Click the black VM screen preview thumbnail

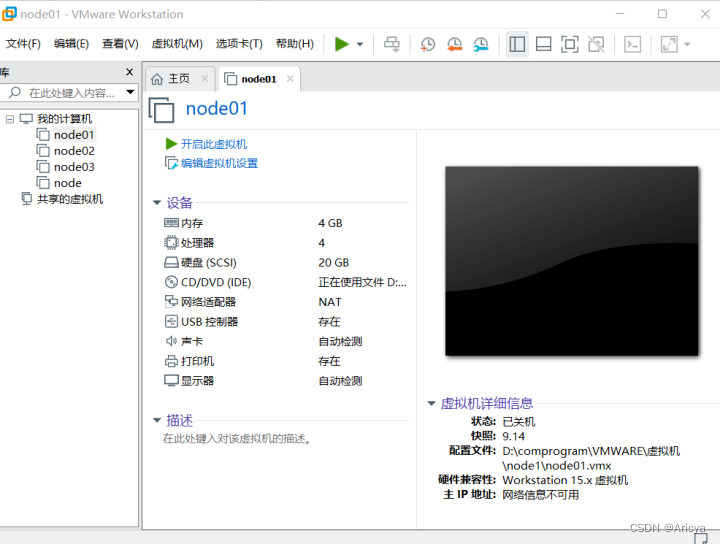tap(572, 261)
